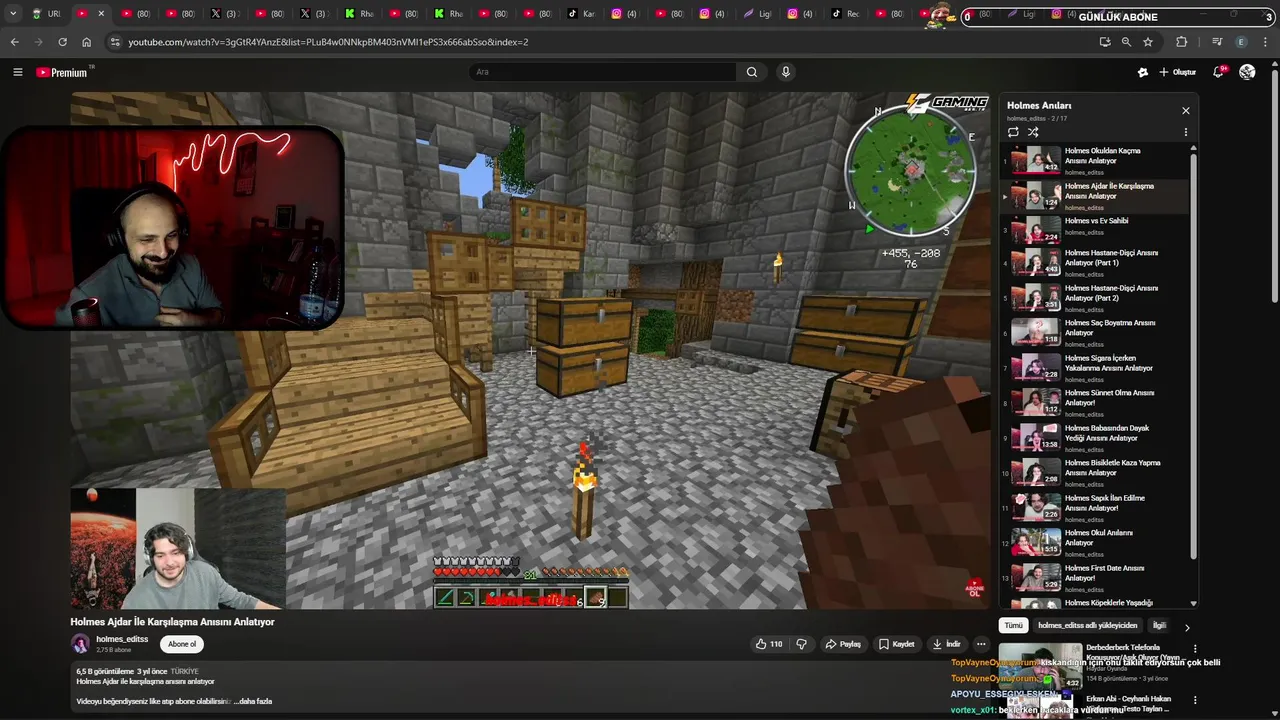
Task: Open the browser home page
Action: pyautogui.click(x=86, y=42)
